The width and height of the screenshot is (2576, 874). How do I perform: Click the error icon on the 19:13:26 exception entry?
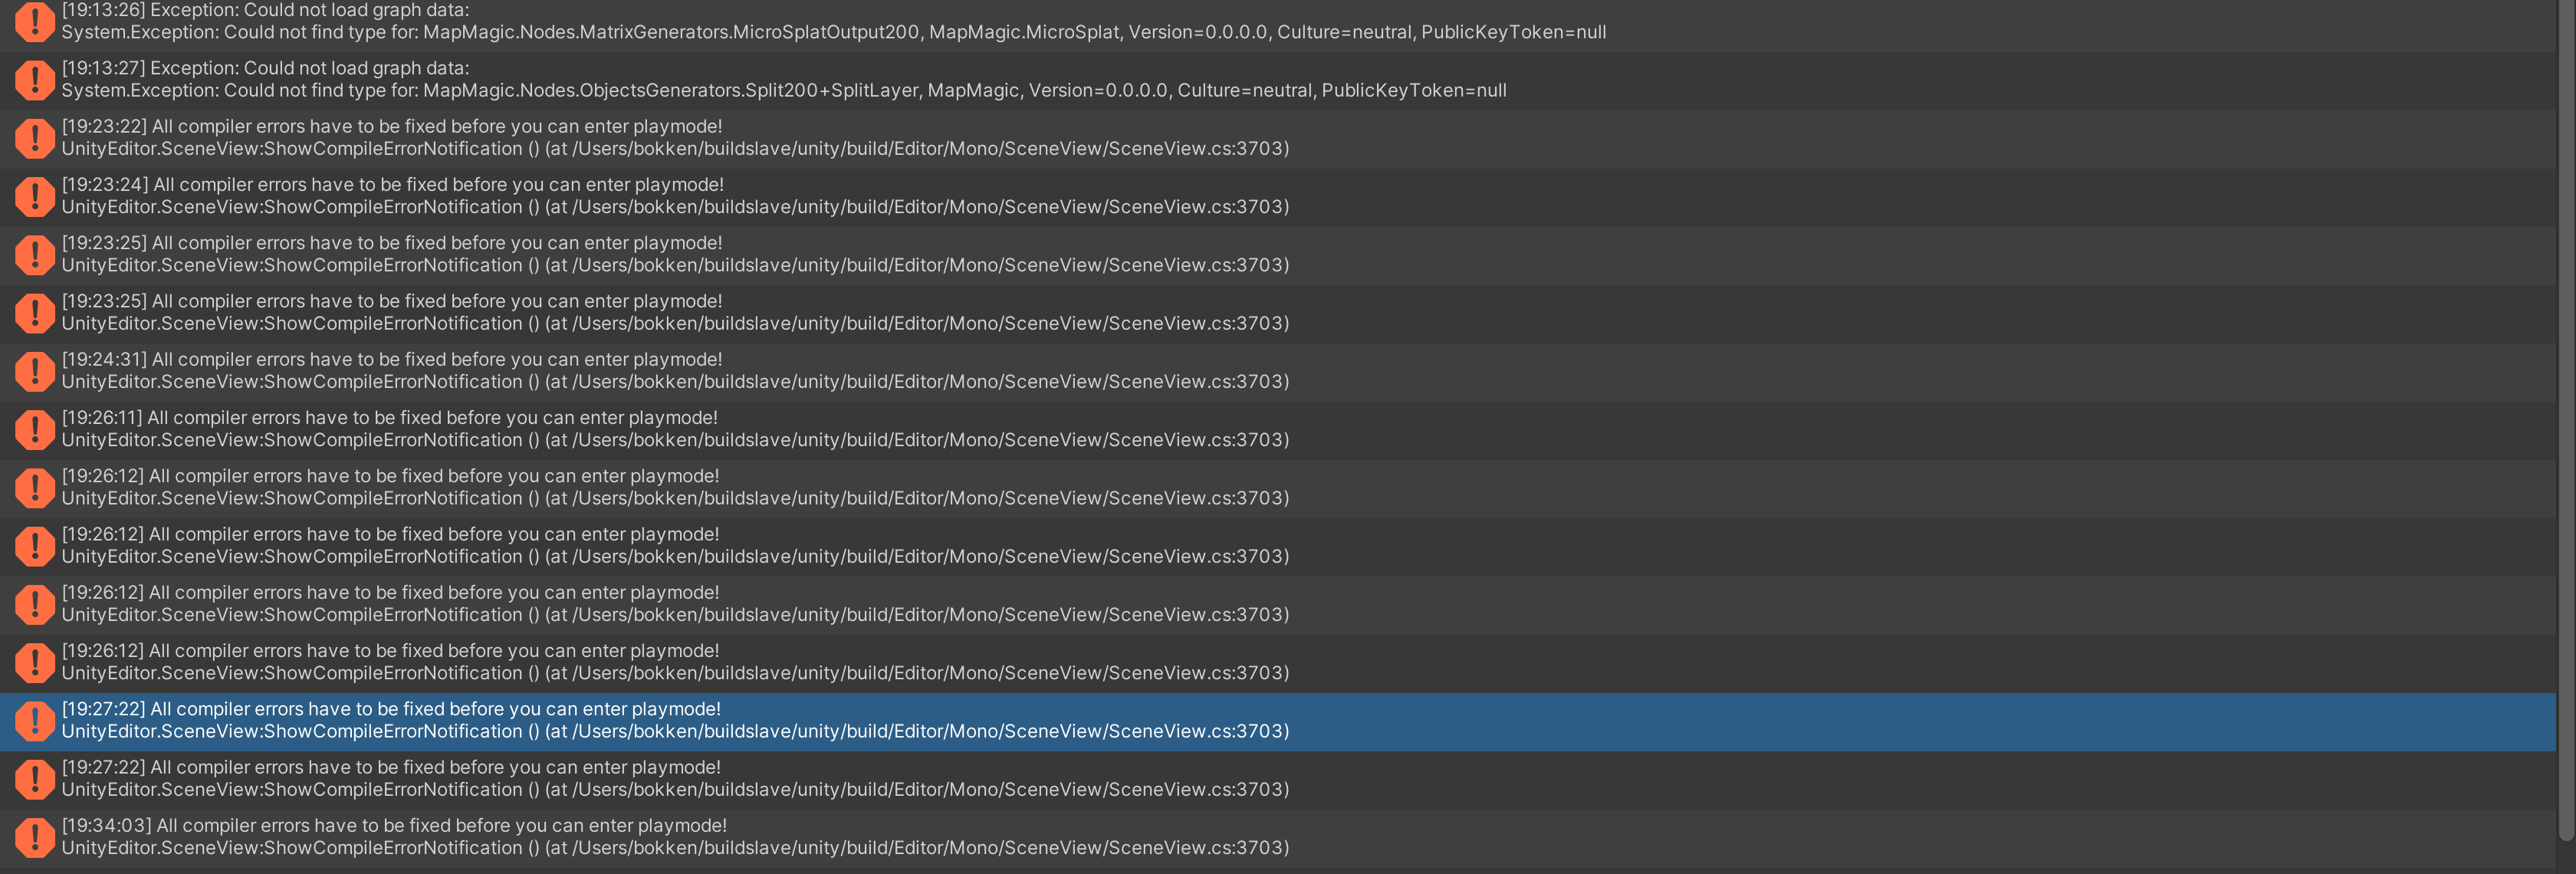35,22
